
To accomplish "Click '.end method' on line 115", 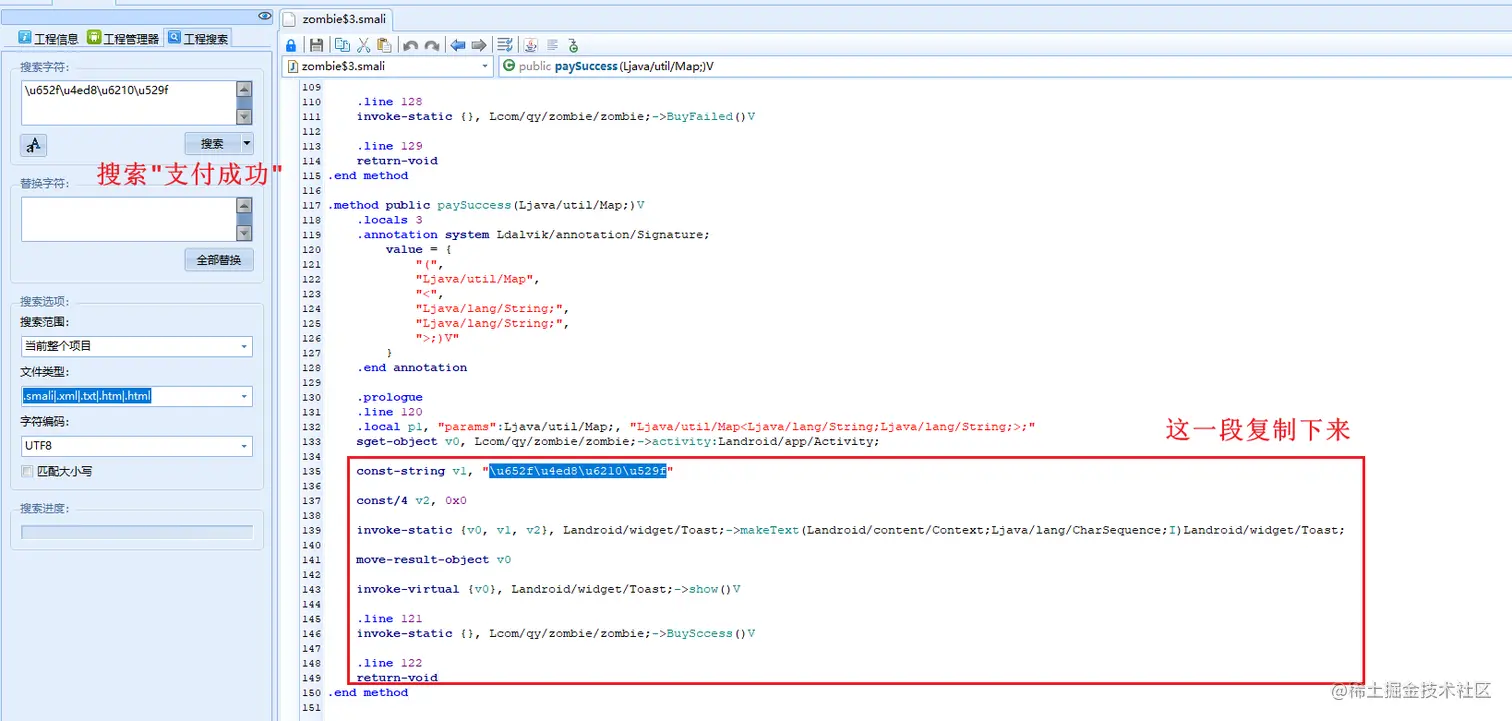I will [368, 175].
